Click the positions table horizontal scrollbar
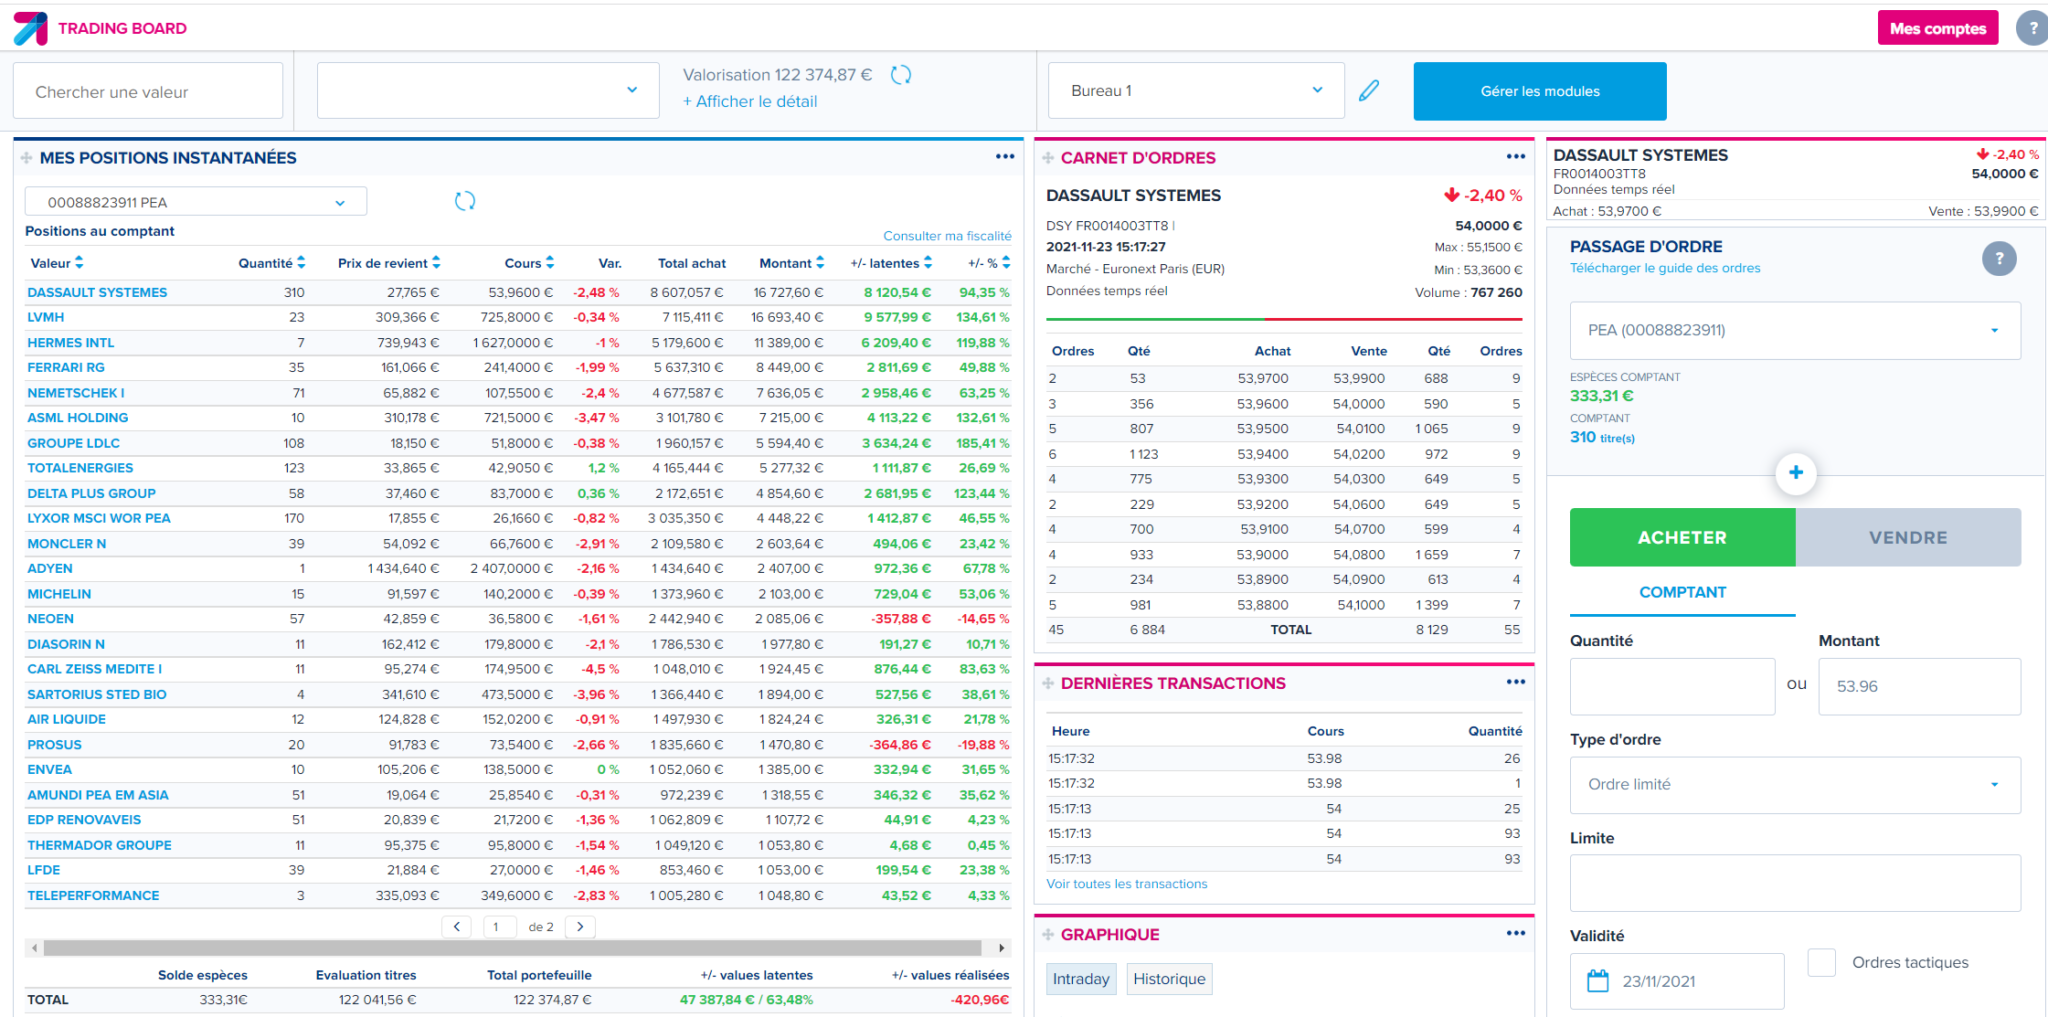2048x1017 pixels. pyautogui.click(x=512, y=947)
